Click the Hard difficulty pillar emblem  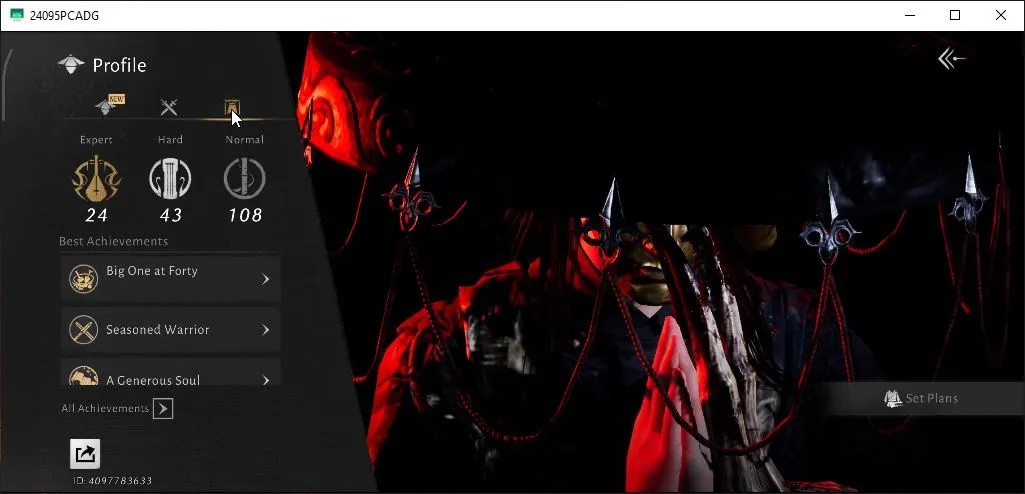point(170,179)
